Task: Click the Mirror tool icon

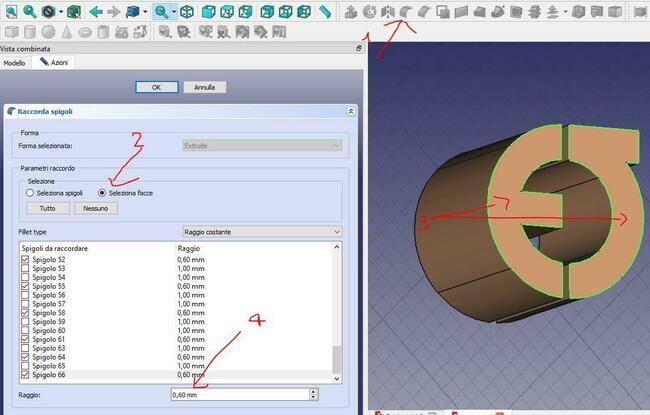Action: click(388, 12)
